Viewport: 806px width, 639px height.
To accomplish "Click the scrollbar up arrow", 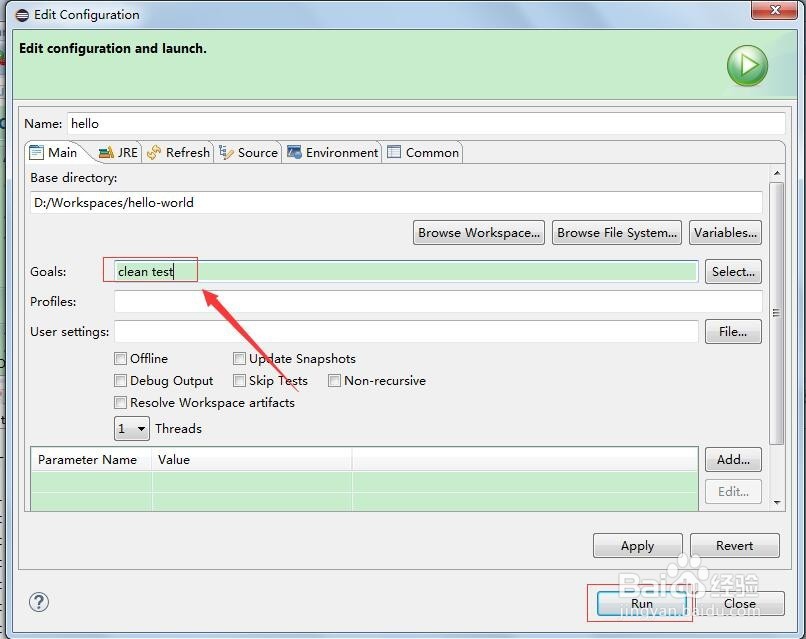I will [x=777, y=173].
